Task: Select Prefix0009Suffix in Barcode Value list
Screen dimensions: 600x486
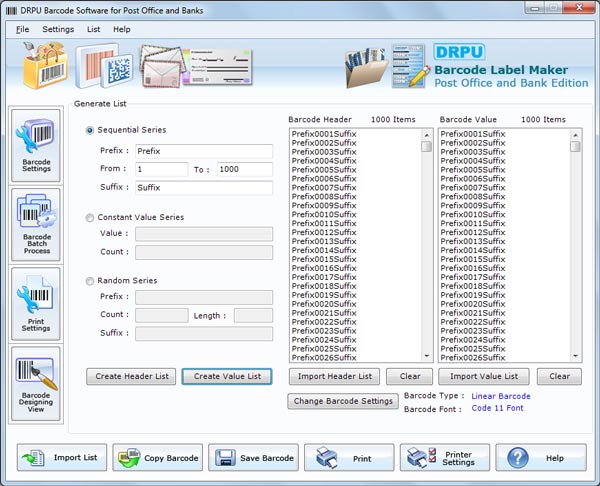Action: click(x=473, y=205)
